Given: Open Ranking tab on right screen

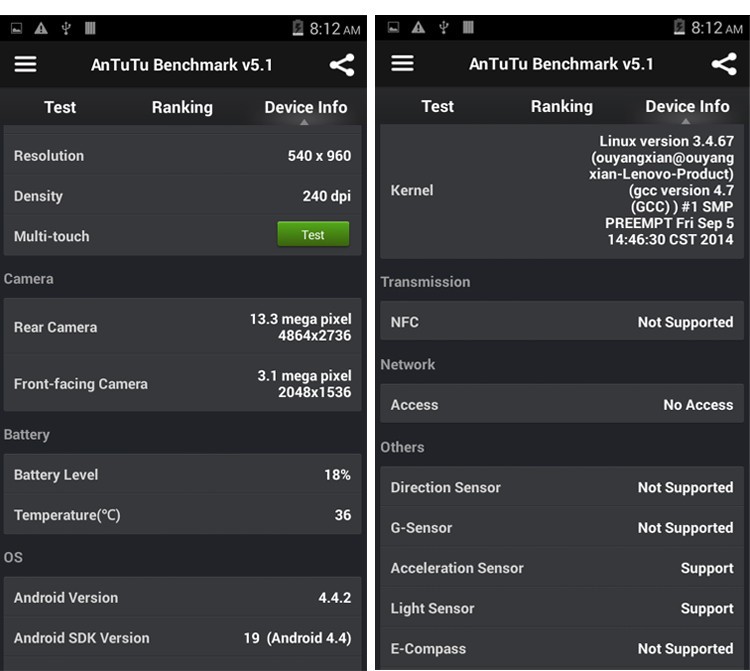Looking at the screenshot, I should 561,106.
